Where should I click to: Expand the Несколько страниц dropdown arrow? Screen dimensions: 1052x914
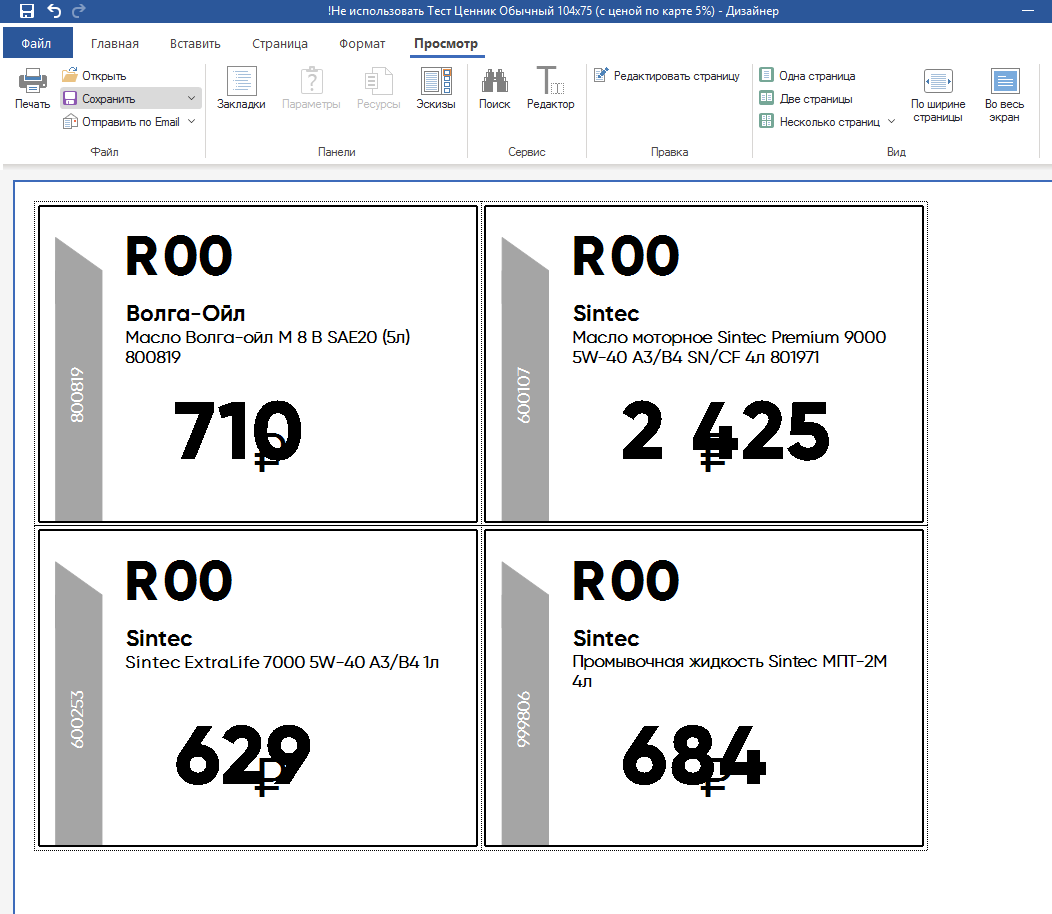pyautogui.click(x=891, y=121)
